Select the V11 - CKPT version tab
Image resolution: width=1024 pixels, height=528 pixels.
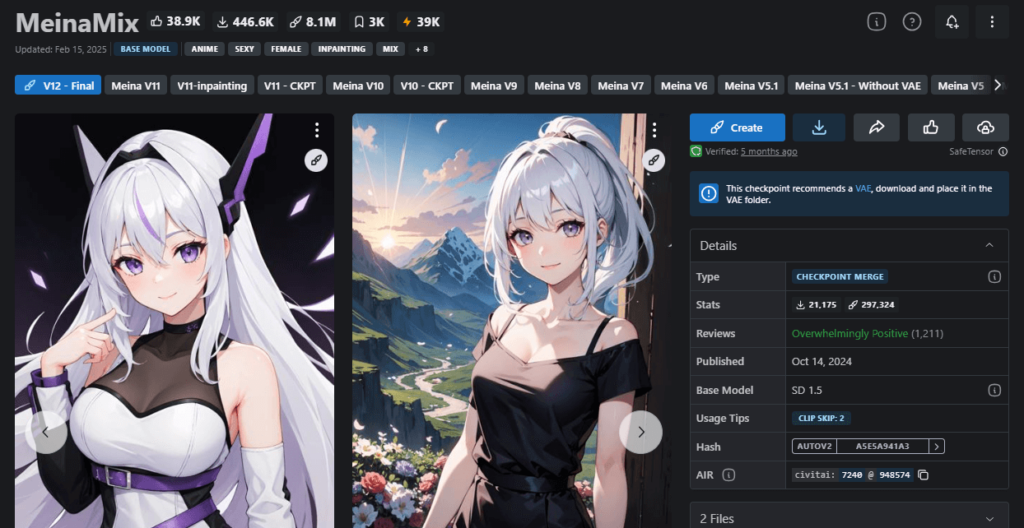tap(290, 85)
